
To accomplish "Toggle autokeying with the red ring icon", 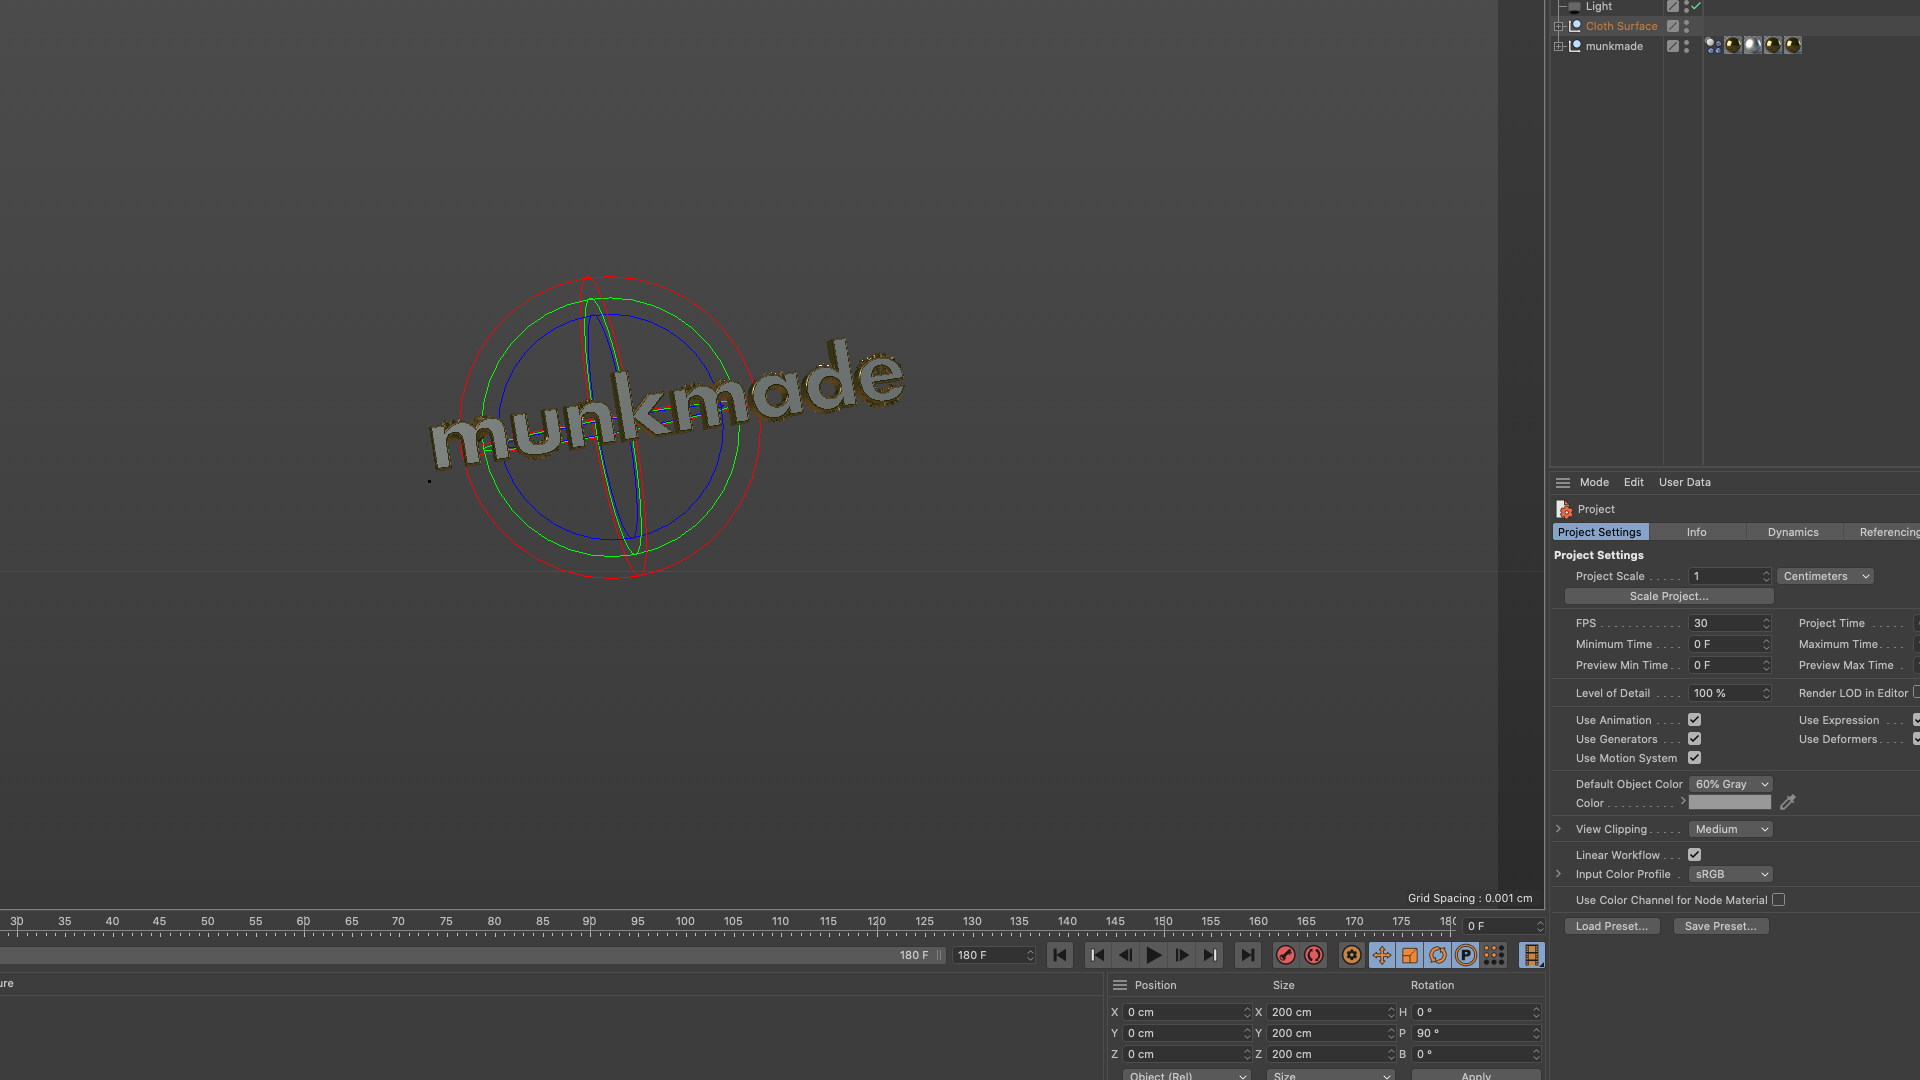I will click(x=1314, y=955).
